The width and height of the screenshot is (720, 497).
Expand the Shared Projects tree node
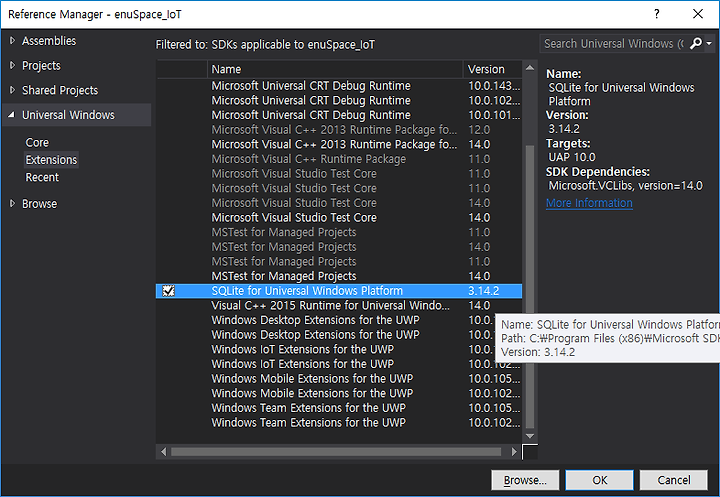coord(12,90)
